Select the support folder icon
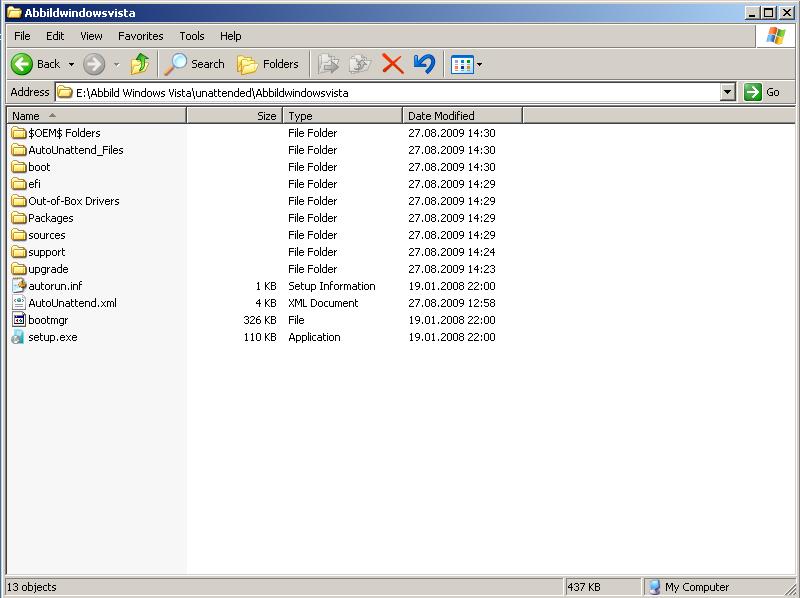 (x=19, y=252)
